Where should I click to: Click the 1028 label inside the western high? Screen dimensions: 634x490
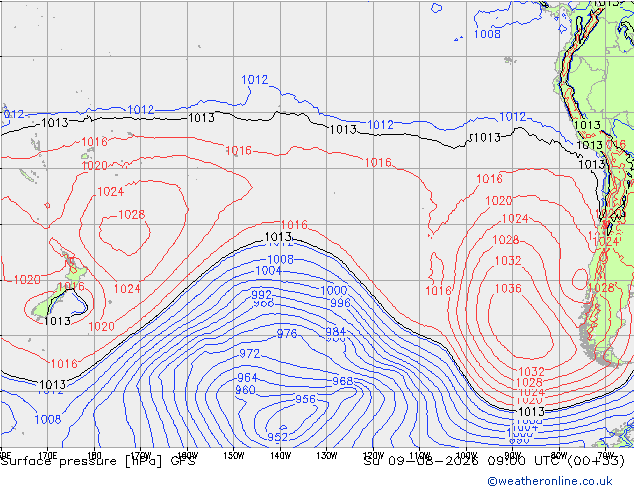pos(131,214)
